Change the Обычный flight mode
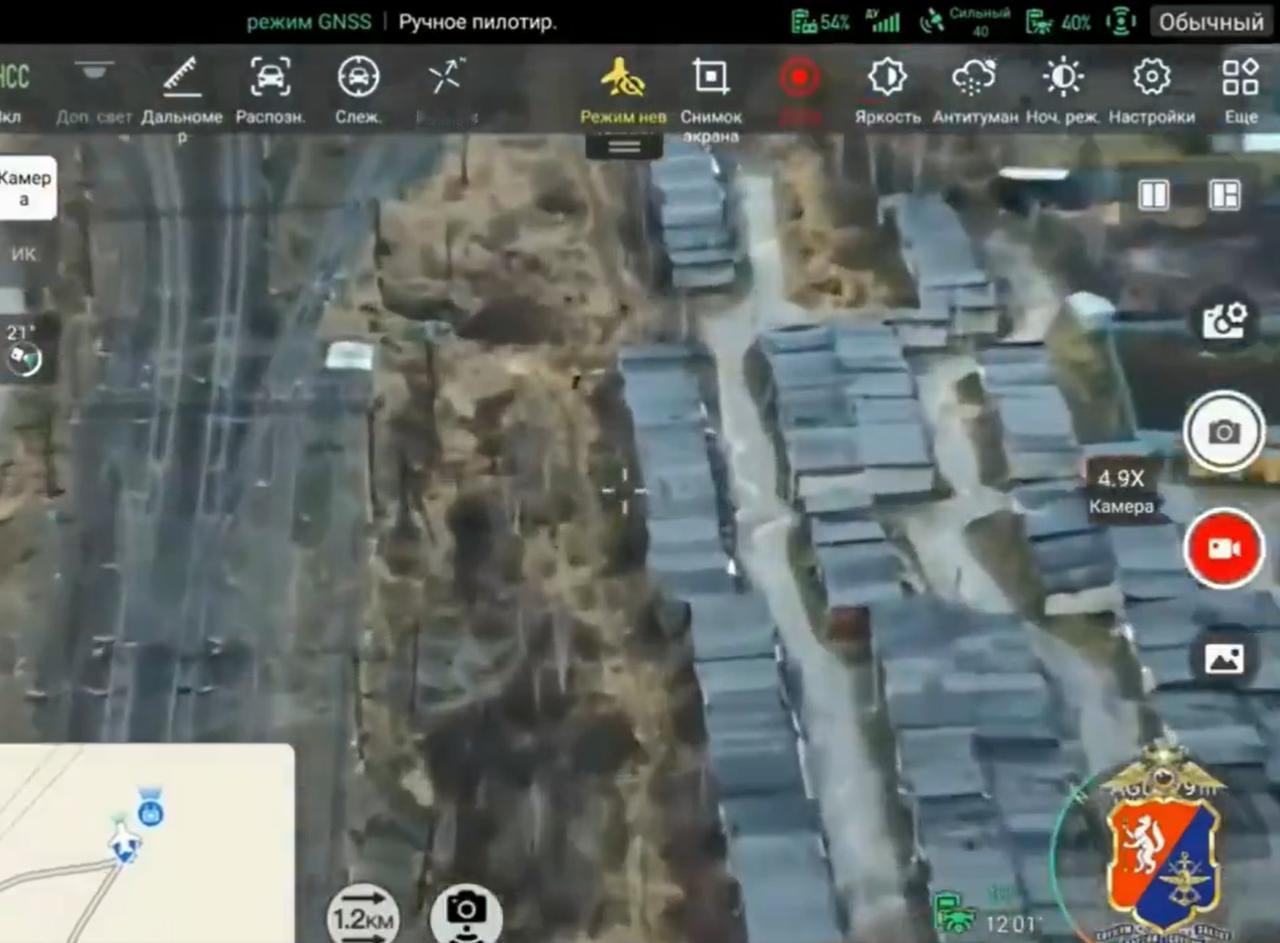The width and height of the screenshot is (1280, 943). 1212,22
